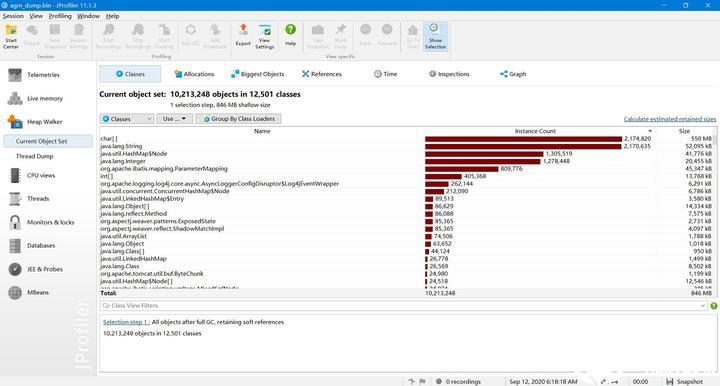
Task: Click green help icon beside filter field
Action: [714, 306]
